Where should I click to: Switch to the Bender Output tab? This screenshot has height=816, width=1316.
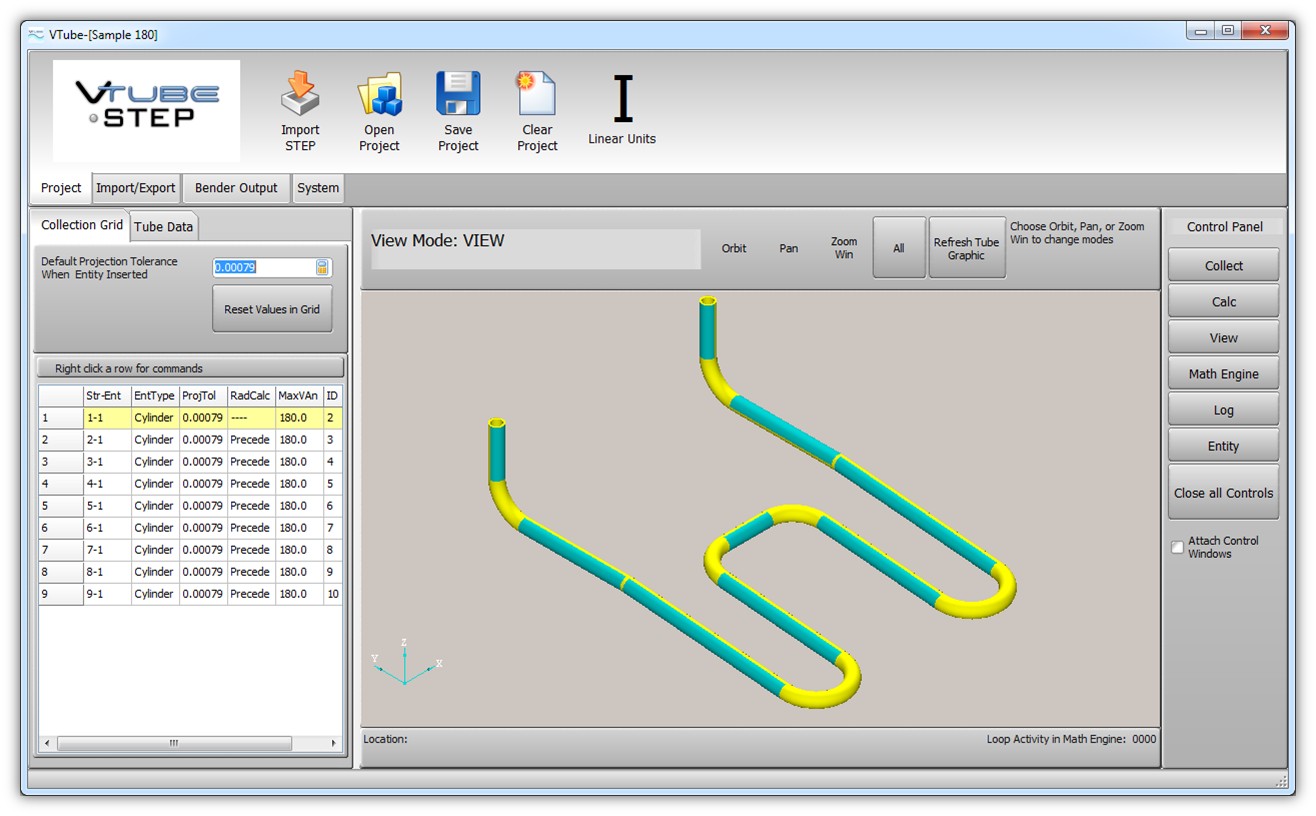[236, 188]
